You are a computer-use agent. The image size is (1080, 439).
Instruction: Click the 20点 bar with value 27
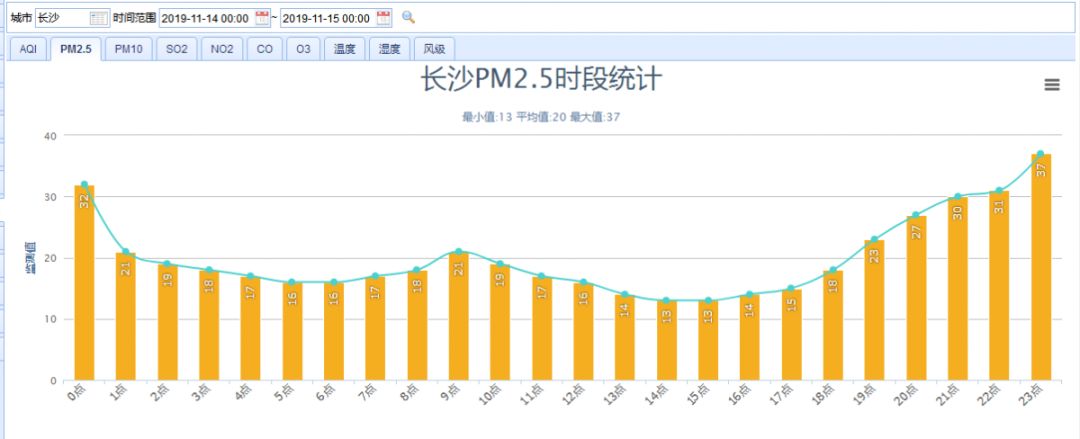(x=915, y=298)
